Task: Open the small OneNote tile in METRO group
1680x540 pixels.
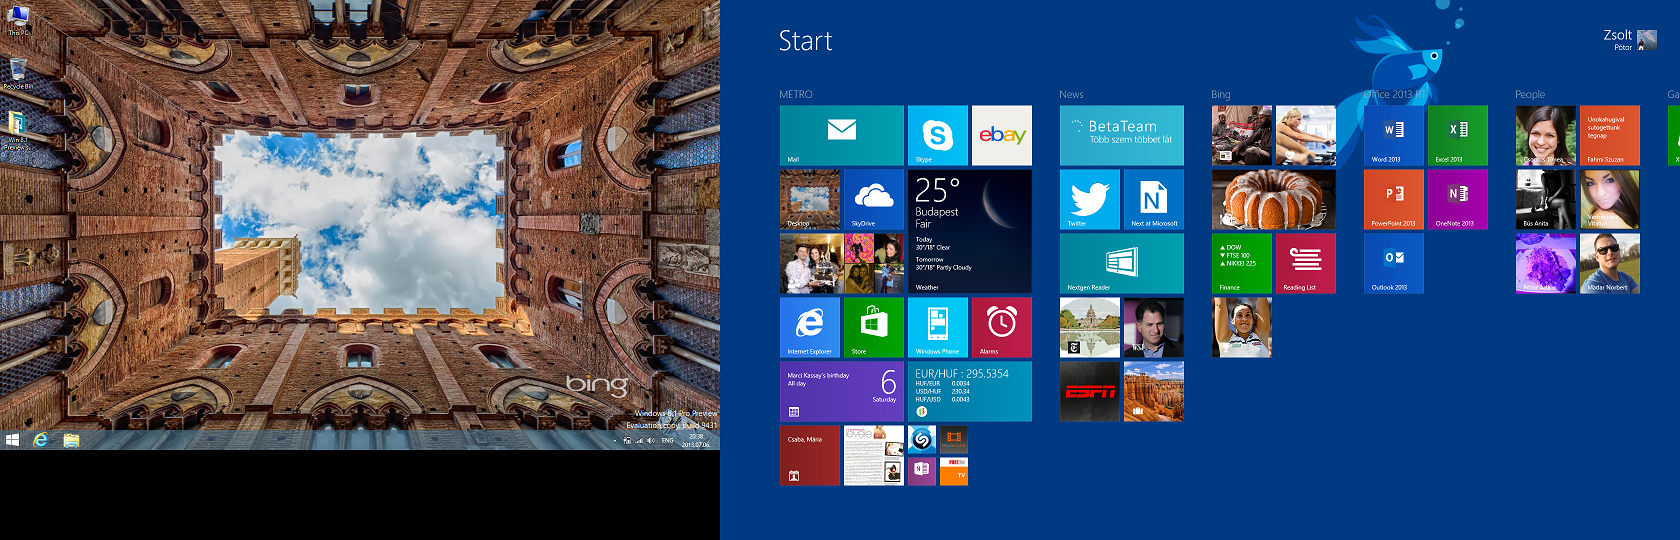Action: [x=921, y=471]
